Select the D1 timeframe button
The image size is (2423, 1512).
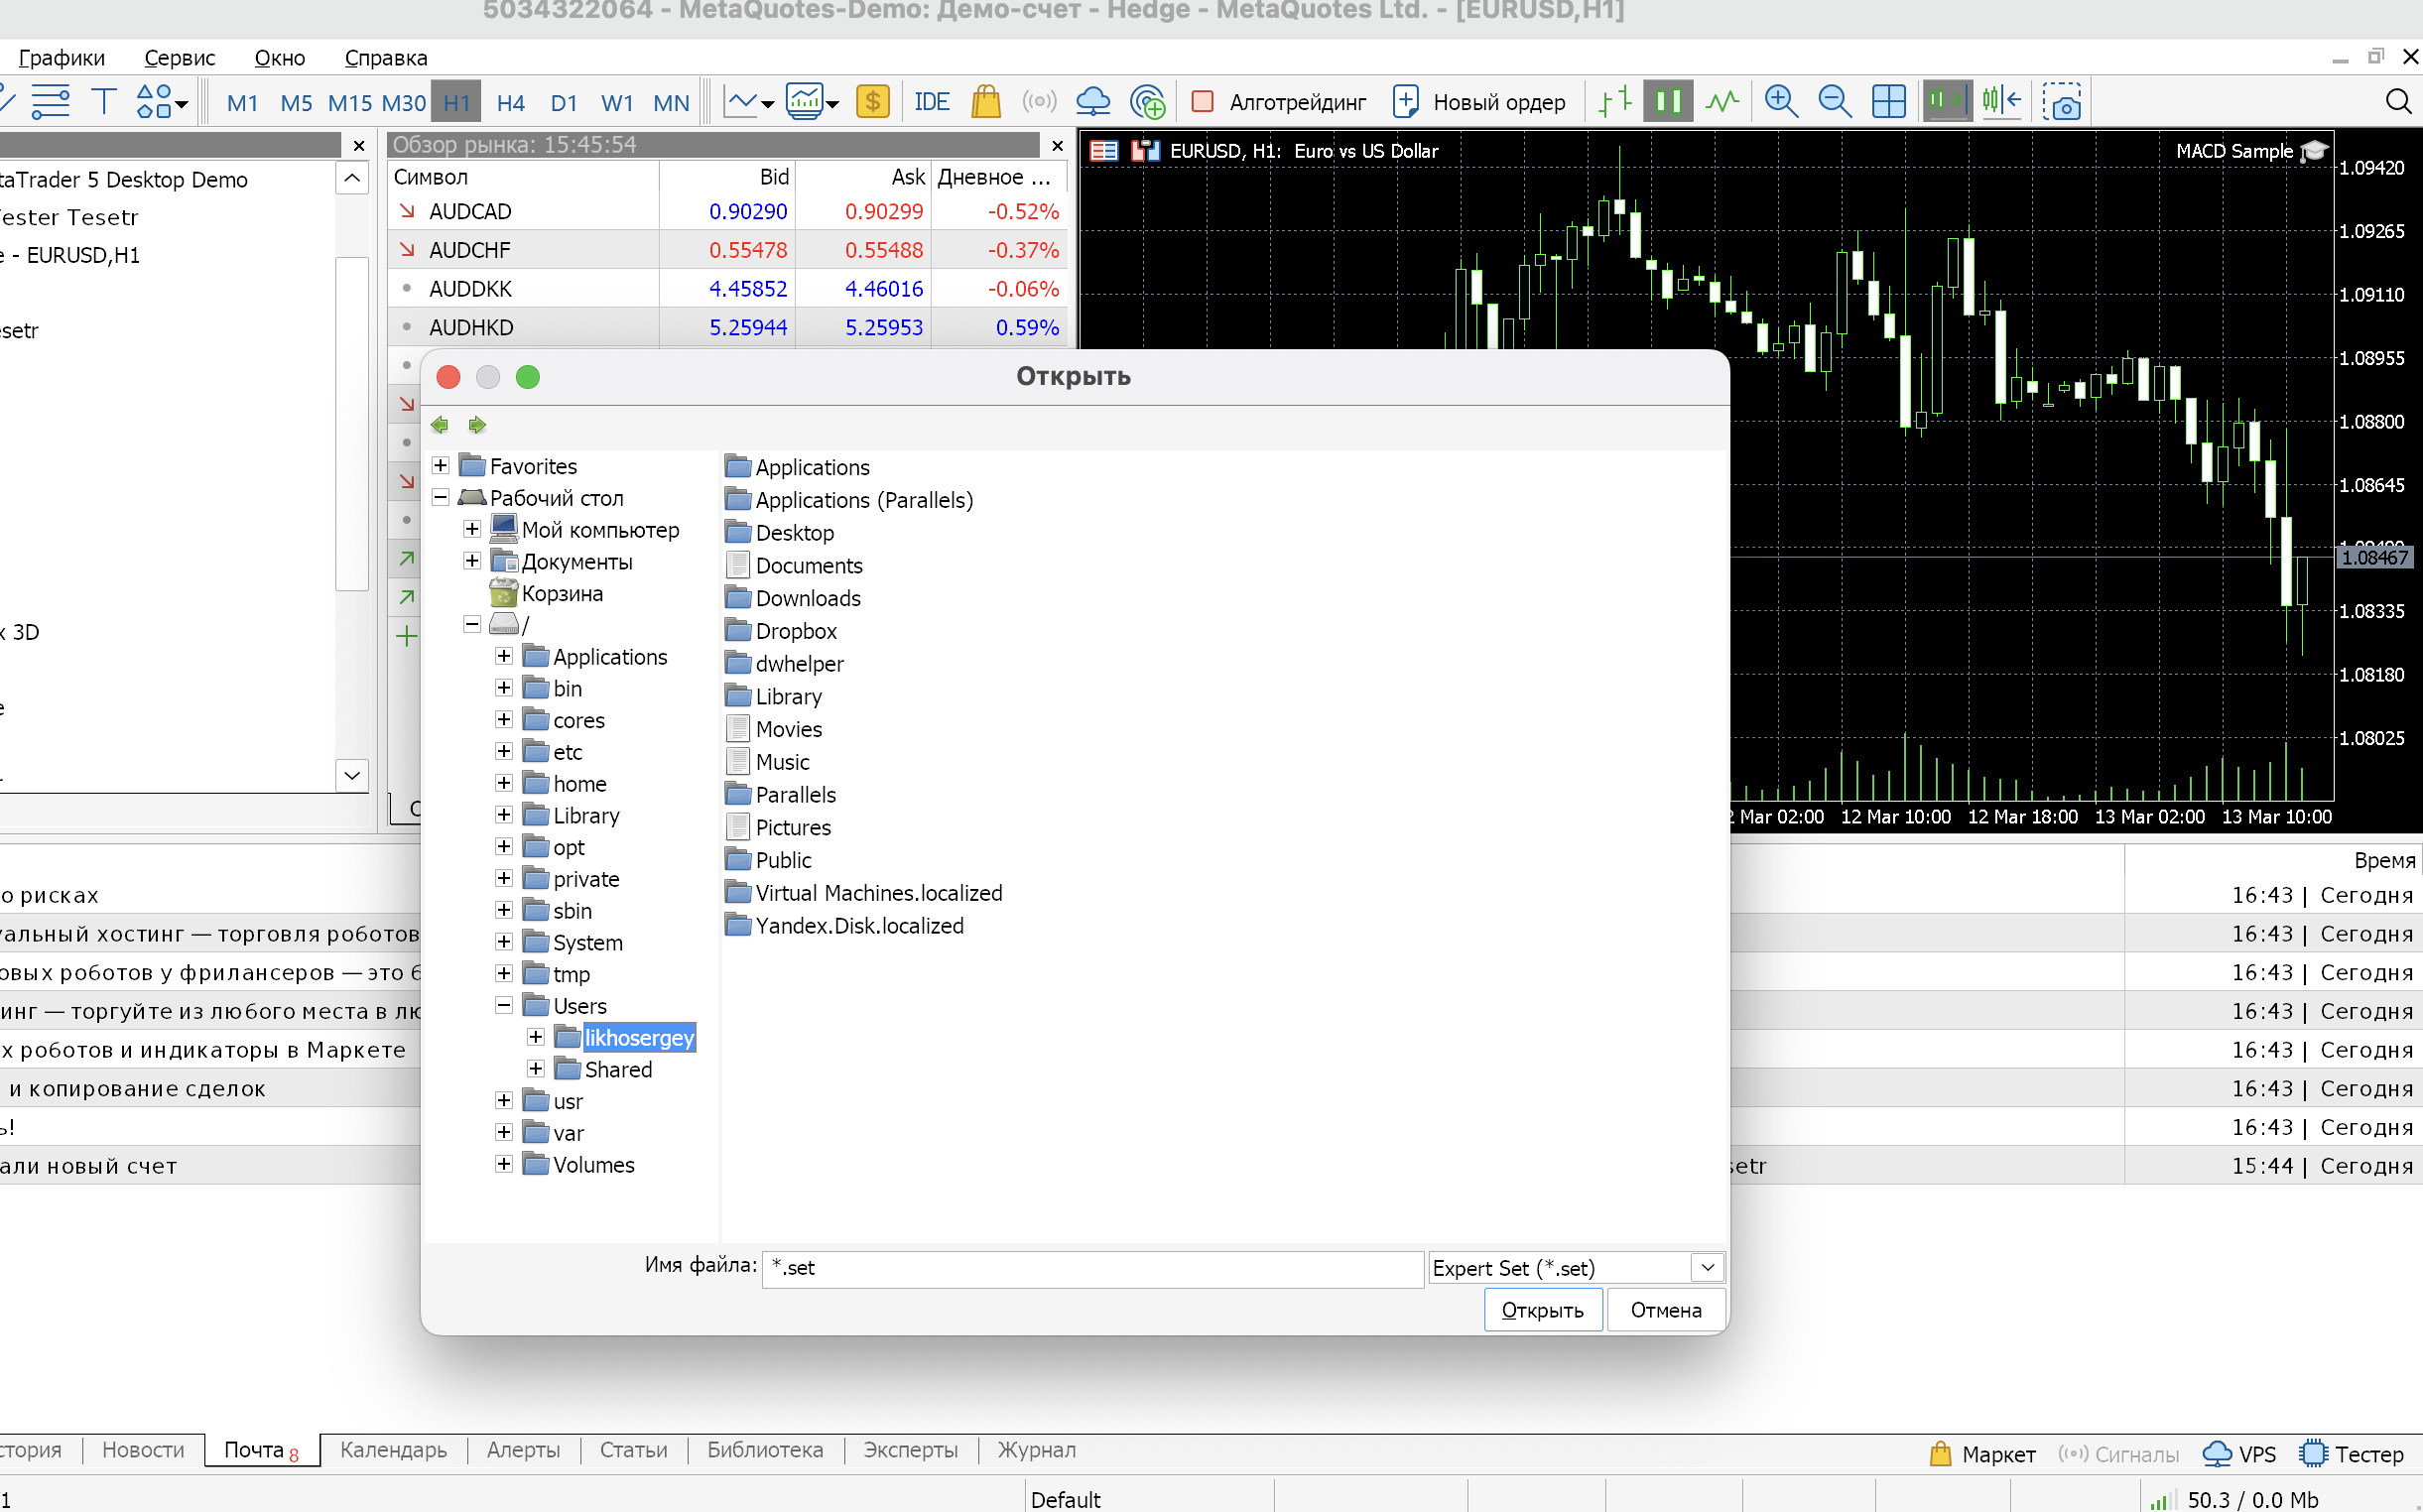click(564, 102)
